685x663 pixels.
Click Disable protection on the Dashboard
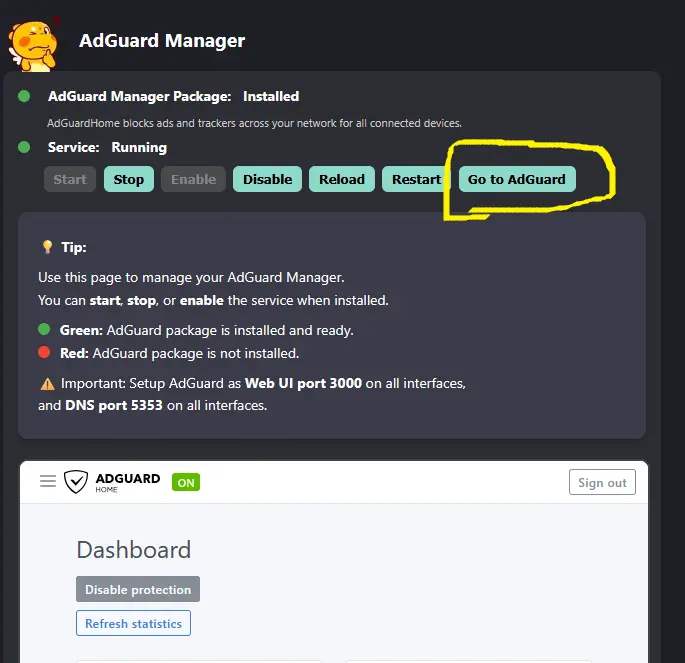(x=138, y=589)
